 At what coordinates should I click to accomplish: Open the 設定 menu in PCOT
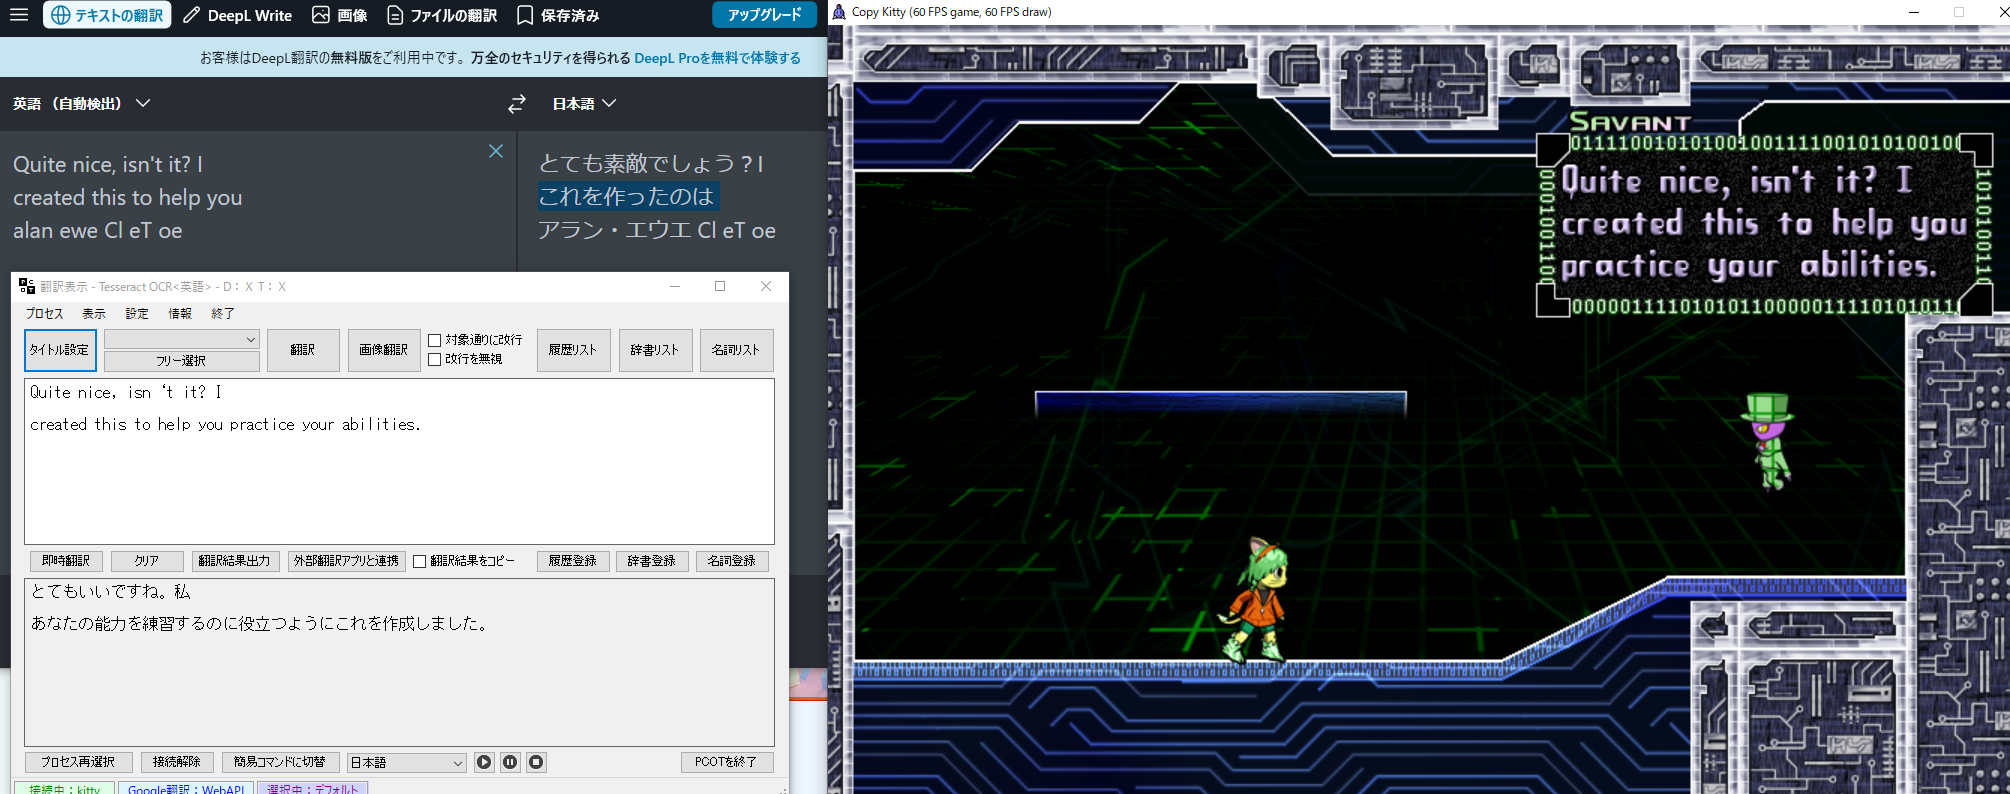click(137, 313)
